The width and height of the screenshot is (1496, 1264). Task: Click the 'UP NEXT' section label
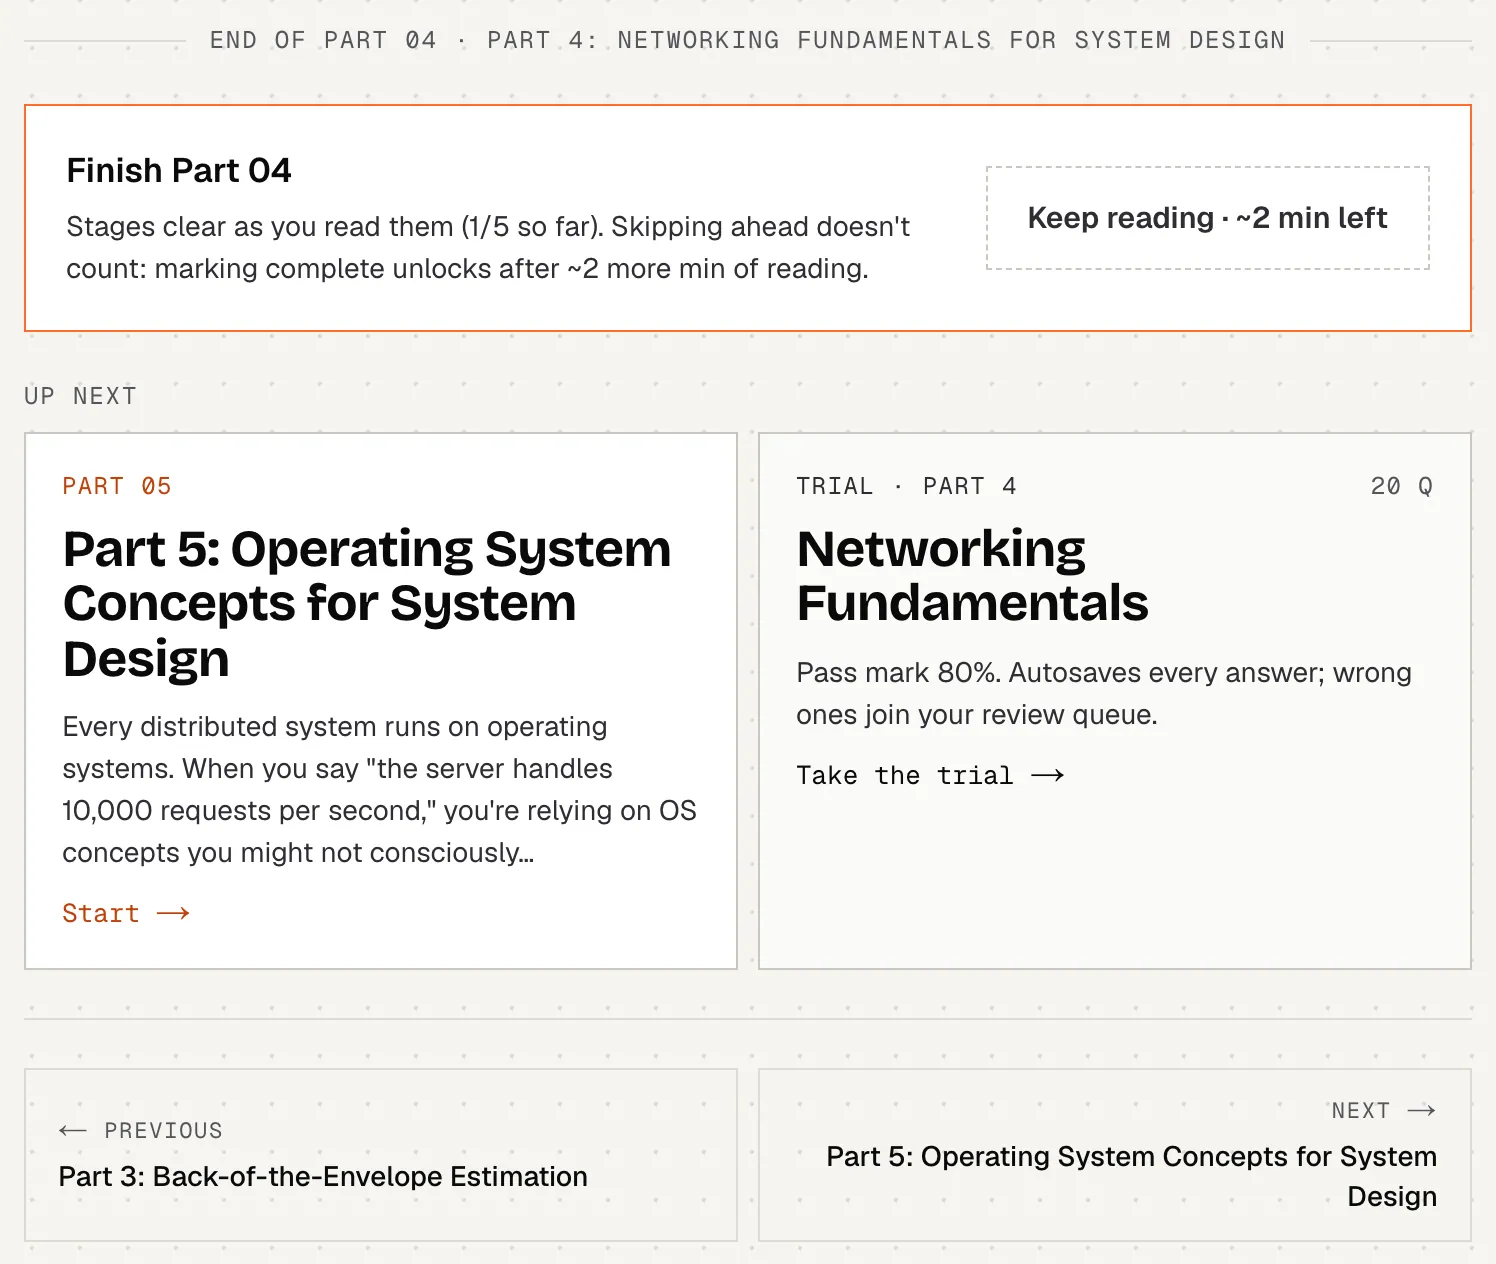click(x=80, y=396)
